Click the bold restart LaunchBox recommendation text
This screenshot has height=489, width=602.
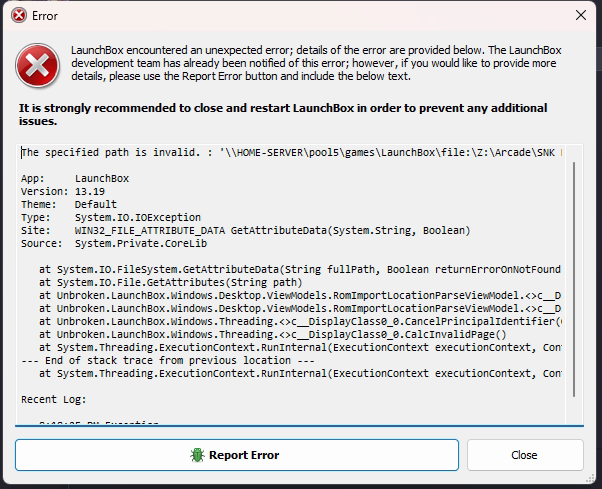283,114
